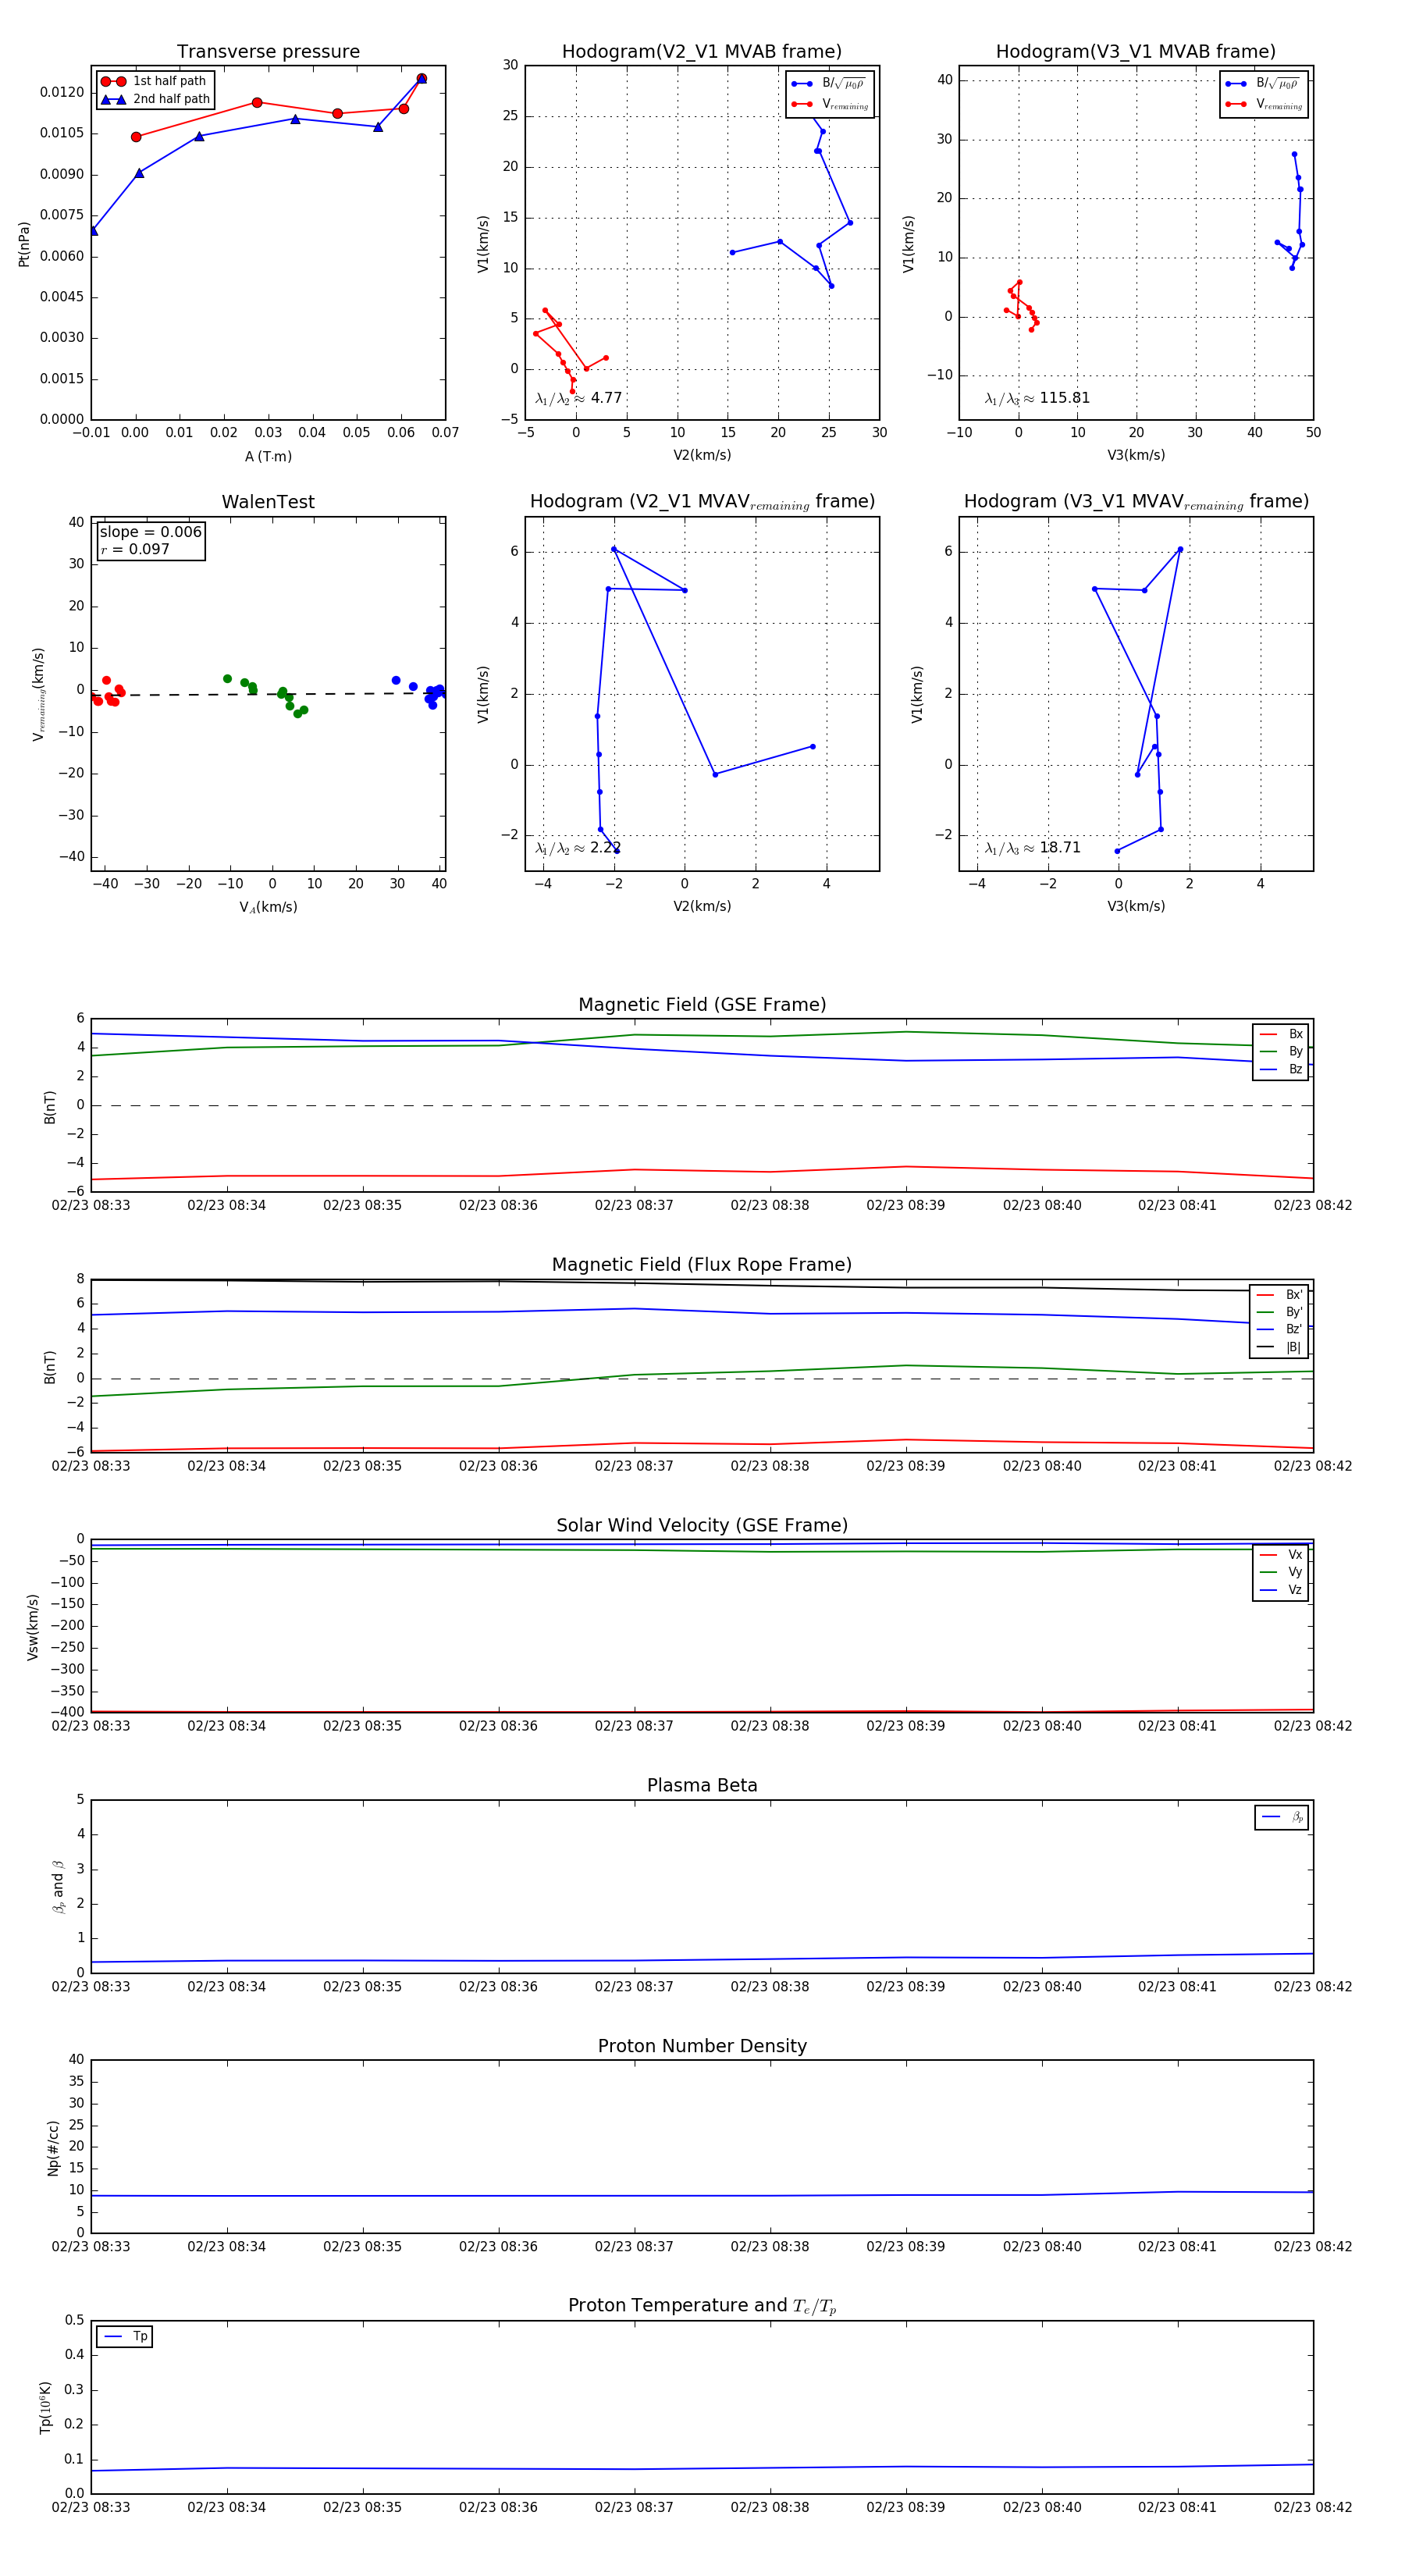Click the "r = 0.097" correlation text
The height and width of the screenshot is (2576, 1405).
[135, 549]
